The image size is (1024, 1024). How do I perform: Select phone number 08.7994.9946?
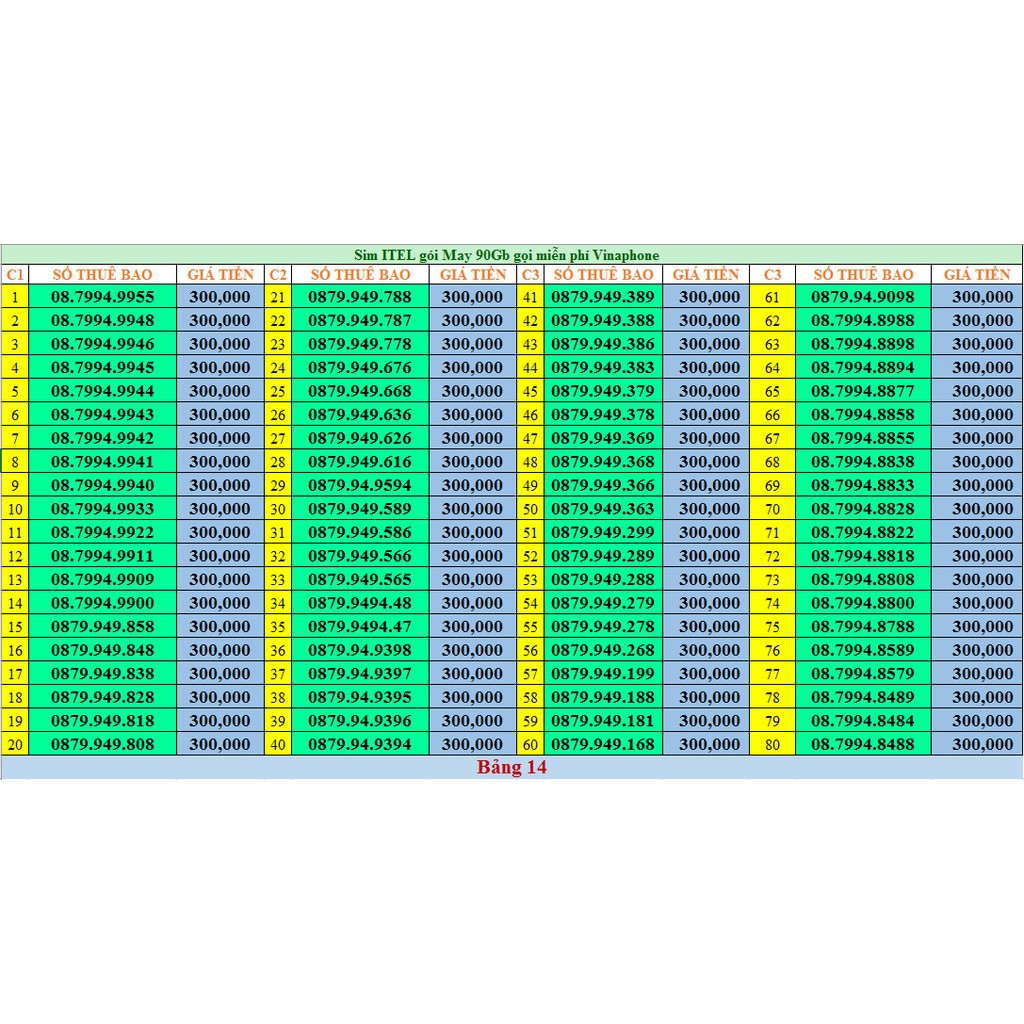(103, 344)
